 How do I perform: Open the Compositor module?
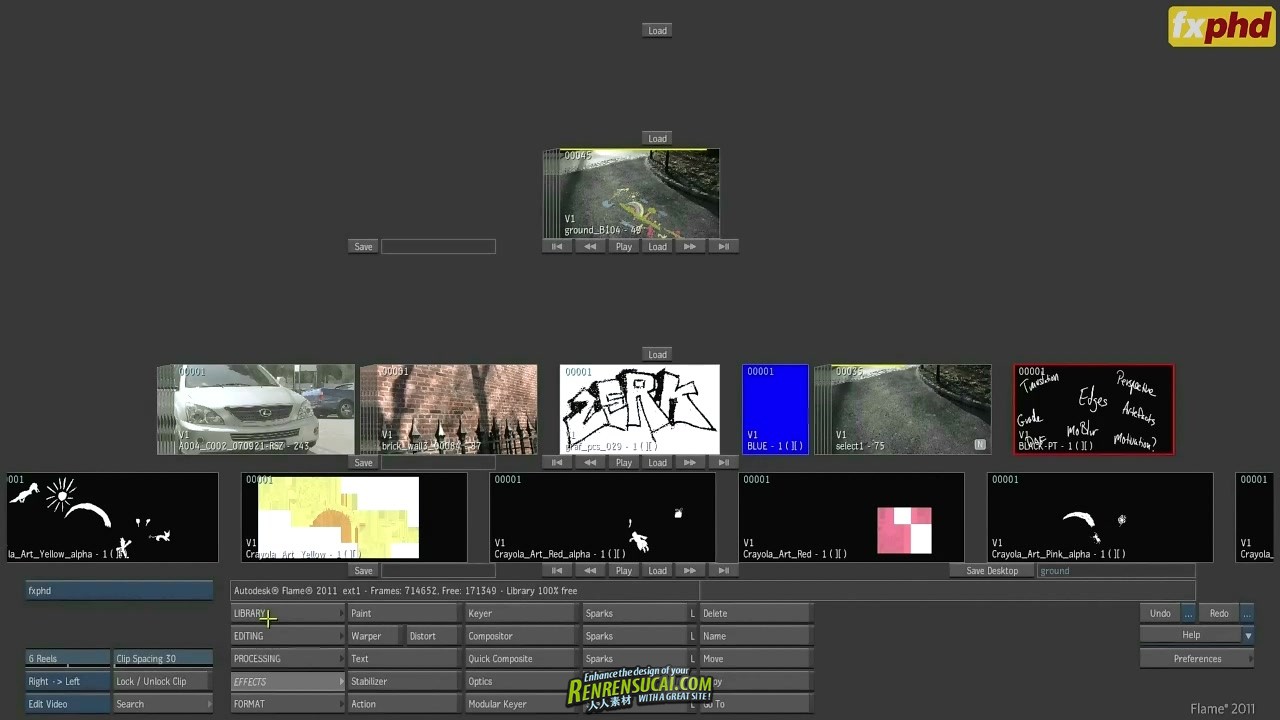coord(521,636)
